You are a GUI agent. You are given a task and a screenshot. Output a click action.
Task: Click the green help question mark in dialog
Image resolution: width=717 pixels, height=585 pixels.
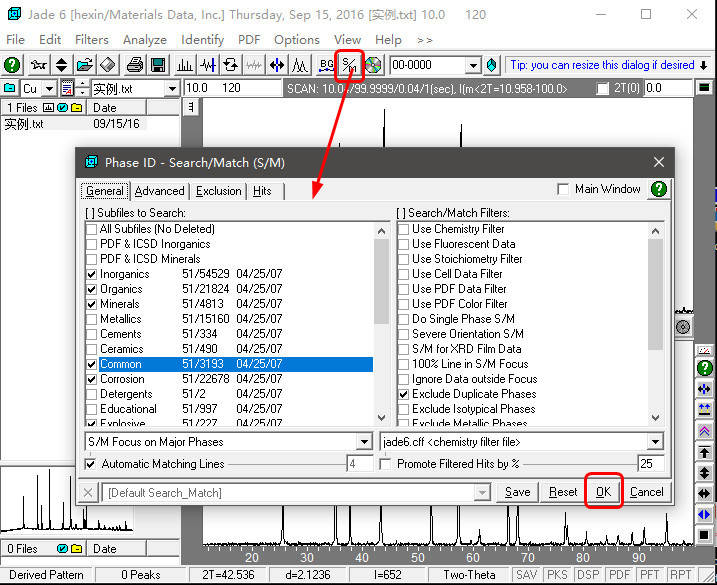click(658, 189)
